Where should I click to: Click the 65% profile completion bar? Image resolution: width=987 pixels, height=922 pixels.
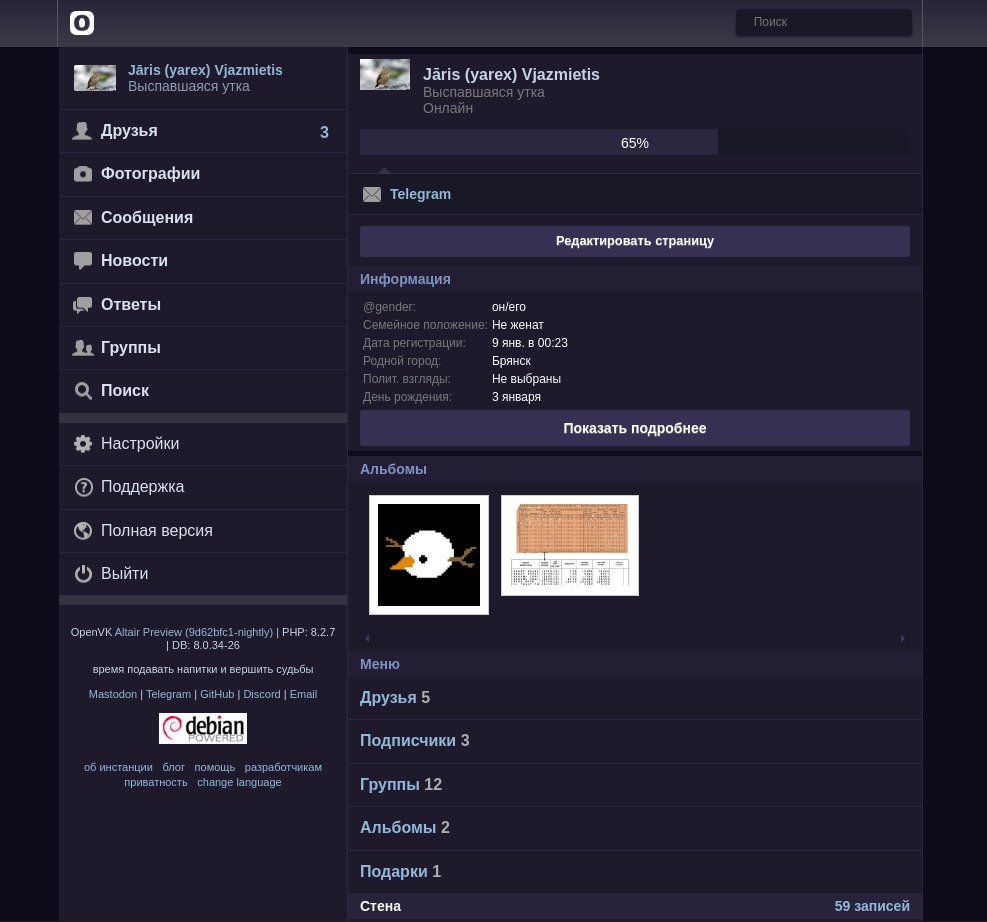click(x=634, y=142)
